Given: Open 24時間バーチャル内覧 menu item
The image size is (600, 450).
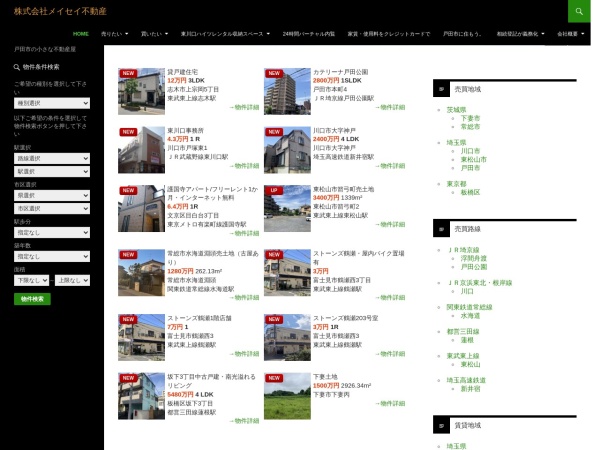Looking at the screenshot, I should (308, 34).
